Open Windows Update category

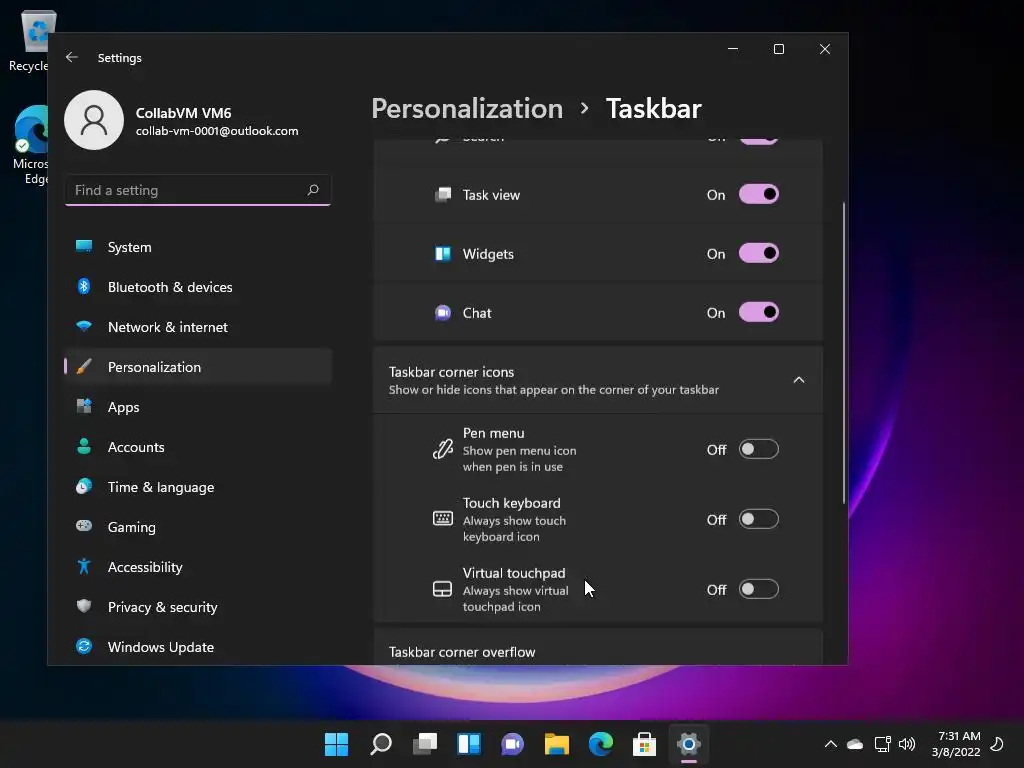click(199, 647)
